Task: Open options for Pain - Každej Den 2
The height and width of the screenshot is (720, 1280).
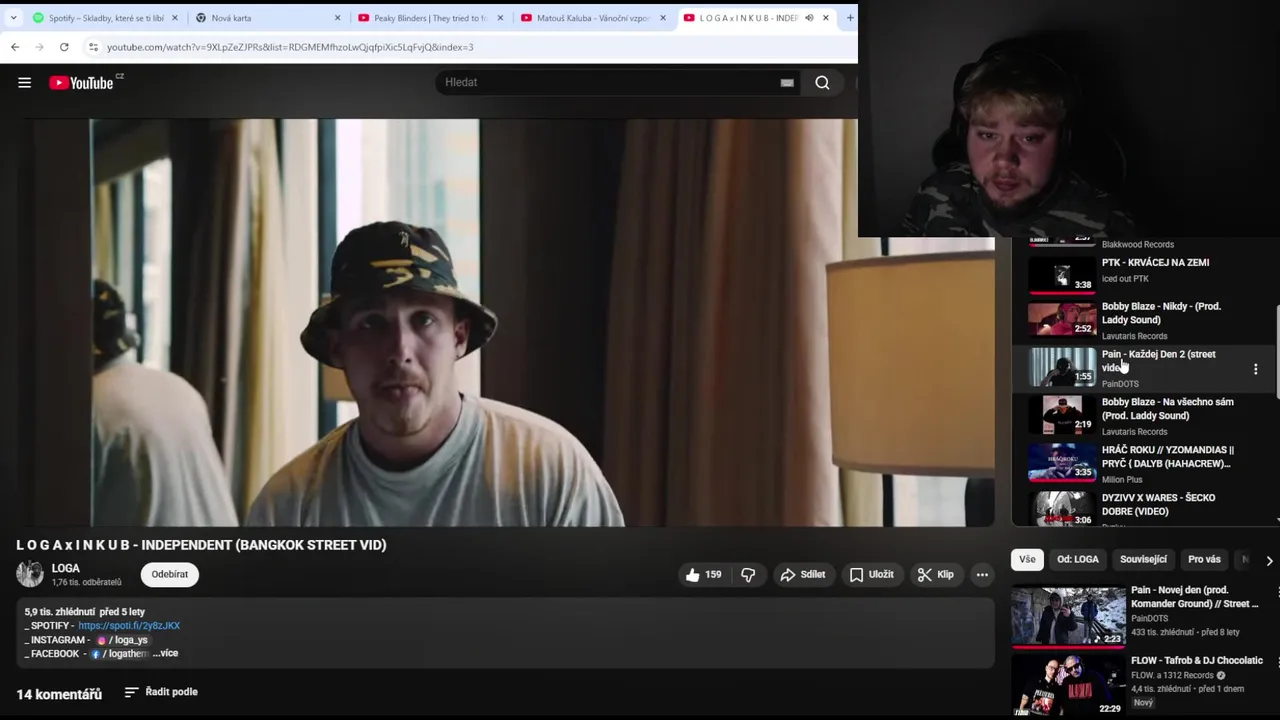Action: coord(1256,369)
